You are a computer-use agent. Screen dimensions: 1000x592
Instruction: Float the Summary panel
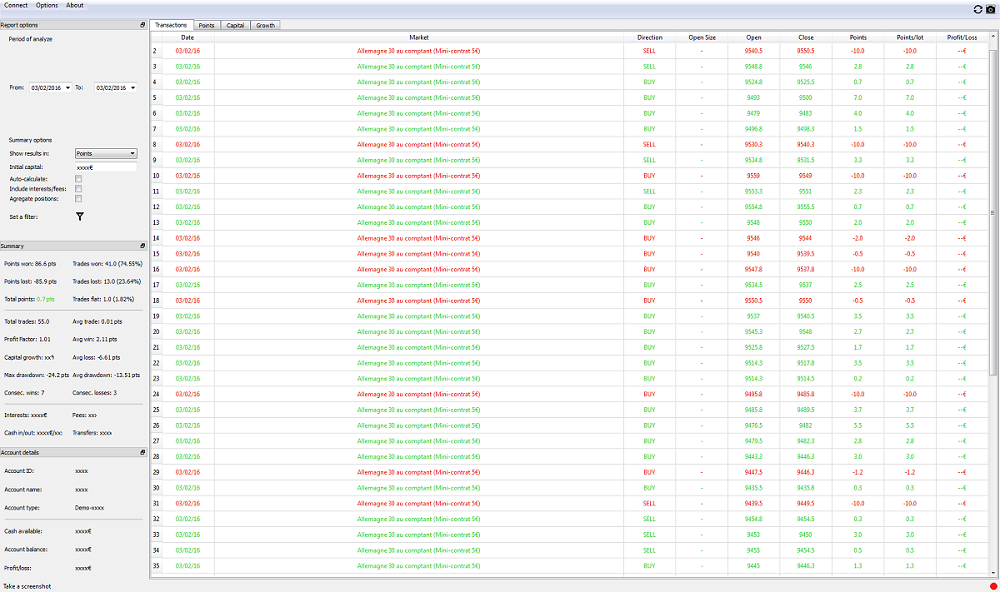[x=142, y=246]
